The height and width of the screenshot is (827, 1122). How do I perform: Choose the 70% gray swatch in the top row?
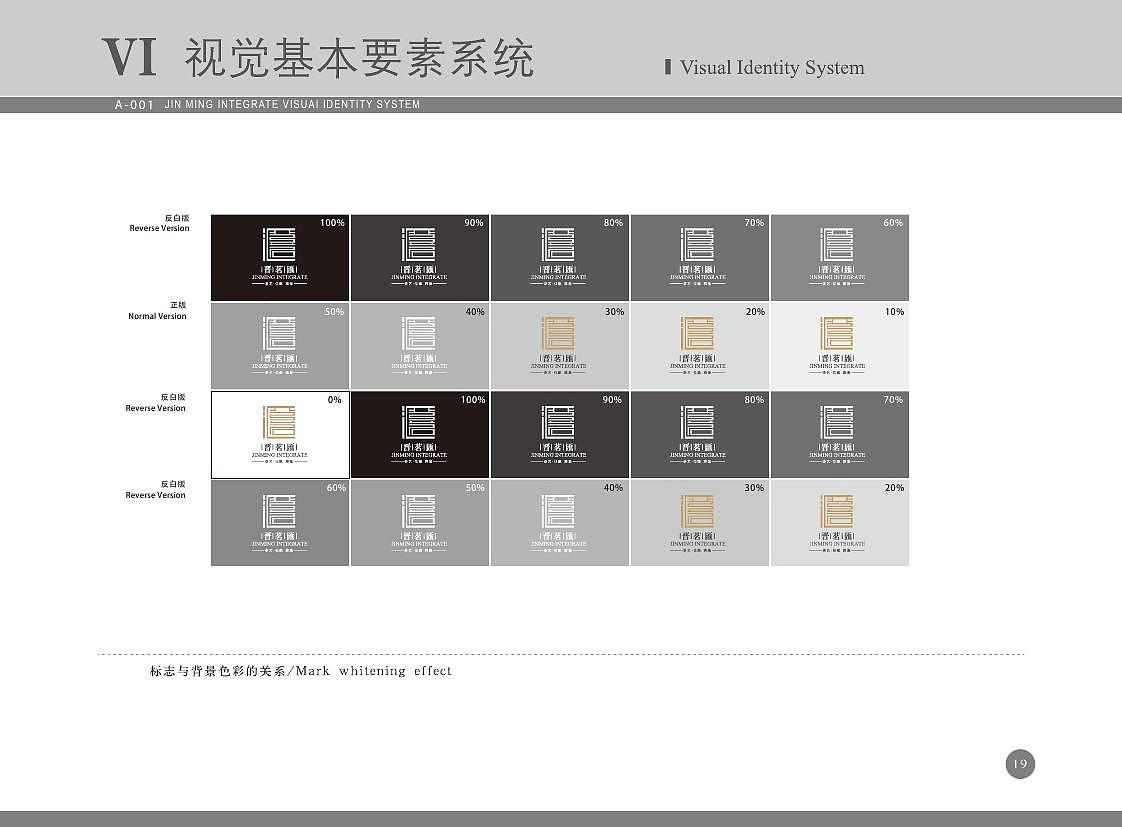(700, 258)
